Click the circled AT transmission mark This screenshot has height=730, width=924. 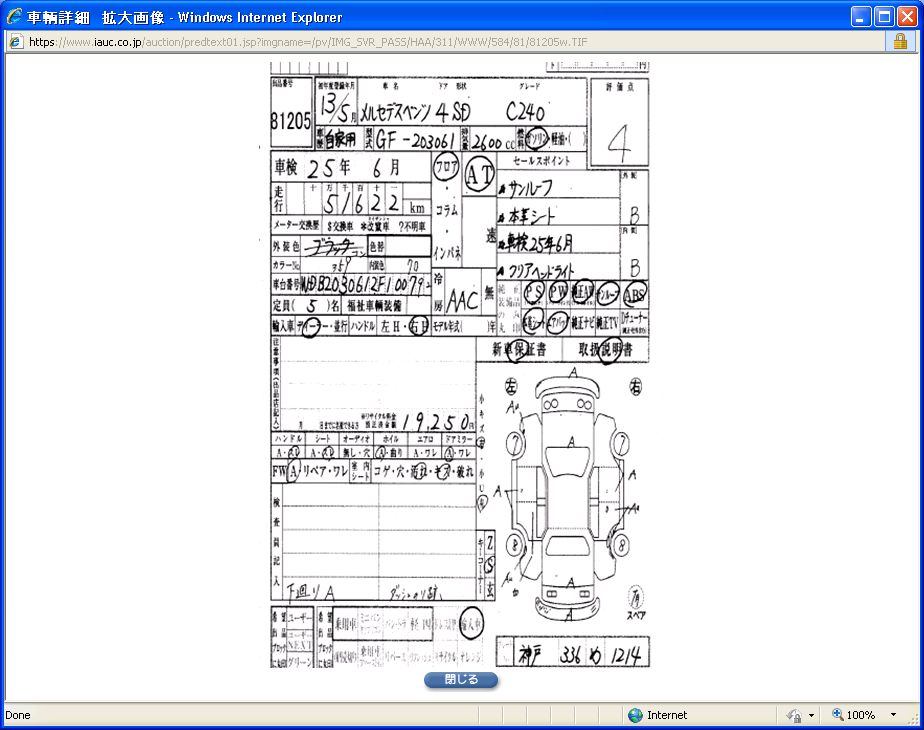479,175
